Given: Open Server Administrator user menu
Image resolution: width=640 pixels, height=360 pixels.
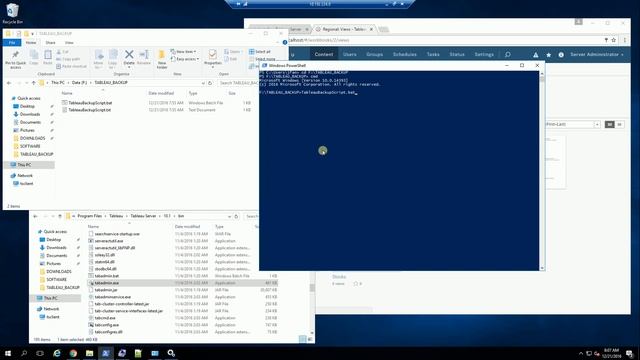Looking at the screenshot, I should [x=597, y=54].
